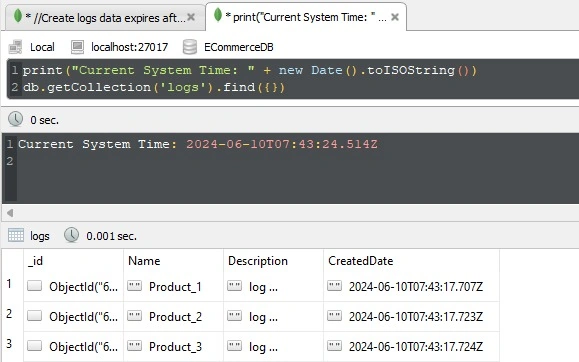Image resolution: width=579 pixels, height=362 pixels.
Task: Click ObjectId icon in Product_3 row
Action: [34, 345]
